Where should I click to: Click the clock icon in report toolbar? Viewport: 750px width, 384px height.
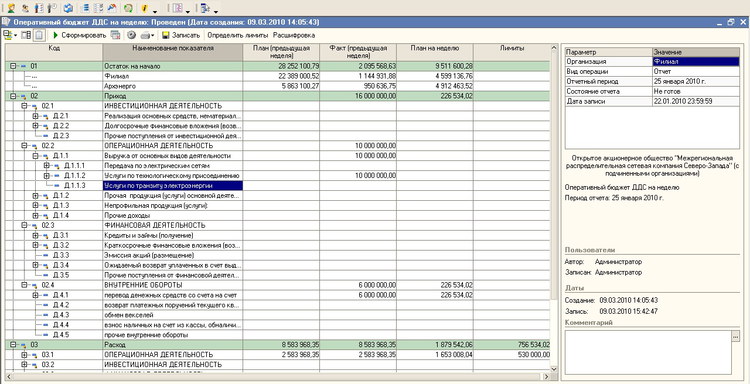point(131,35)
